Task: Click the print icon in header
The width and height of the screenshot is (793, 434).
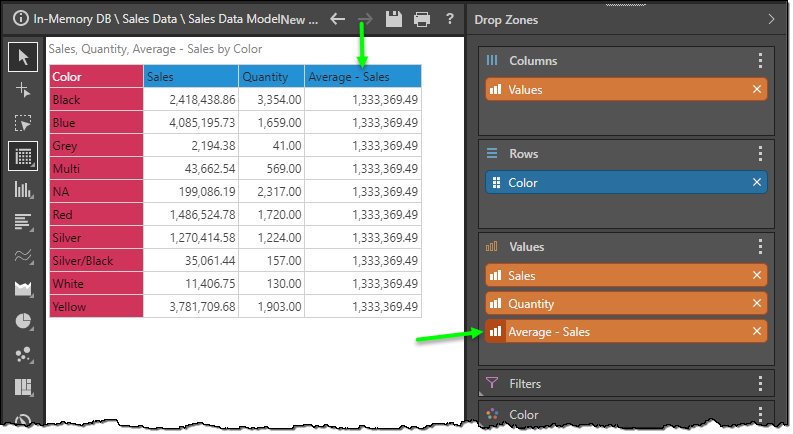Action: coord(422,19)
